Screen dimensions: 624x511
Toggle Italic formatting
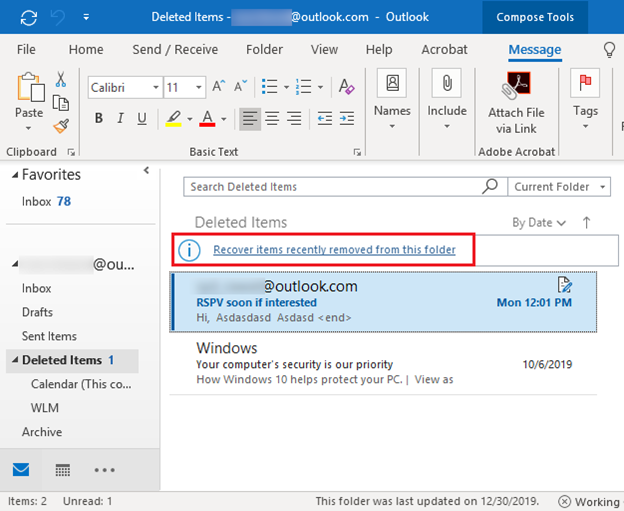click(120, 118)
